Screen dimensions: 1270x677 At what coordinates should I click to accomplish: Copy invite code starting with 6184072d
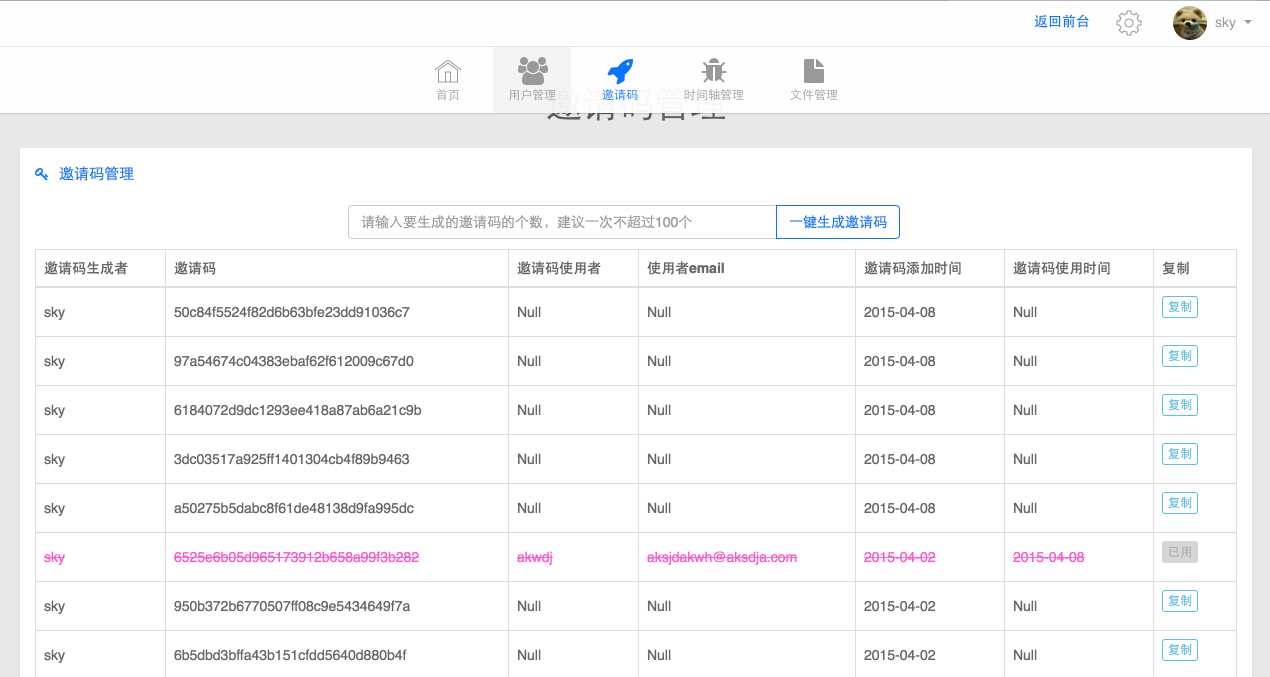point(1180,405)
